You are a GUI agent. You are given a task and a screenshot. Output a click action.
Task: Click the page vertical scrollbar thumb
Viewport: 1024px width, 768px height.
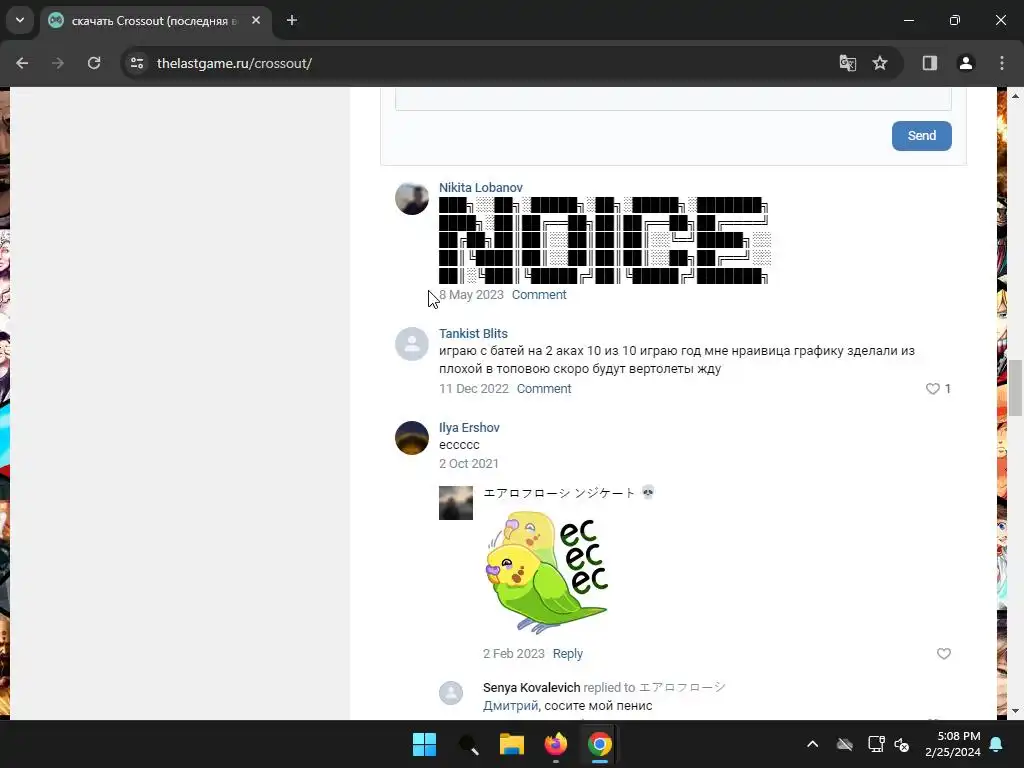pos(1015,387)
